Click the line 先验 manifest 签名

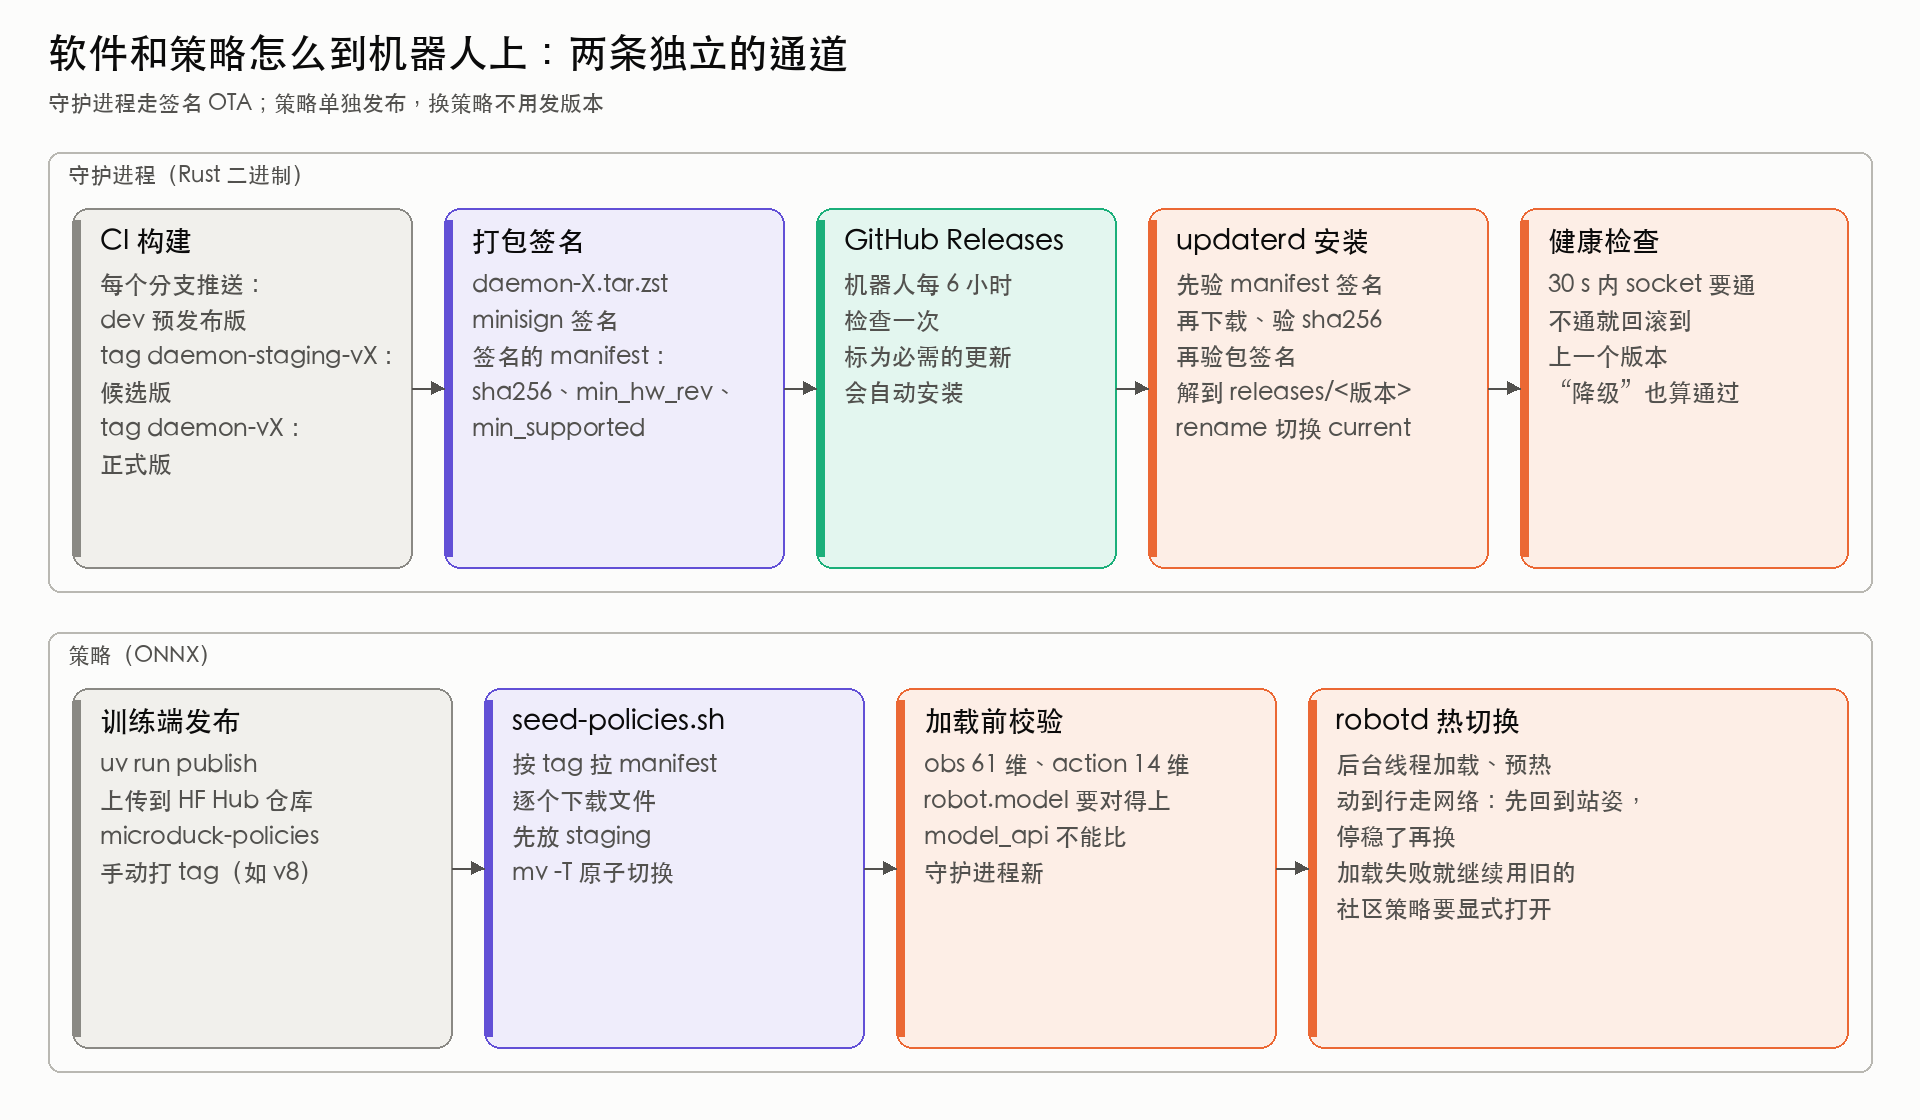(1279, 284)
